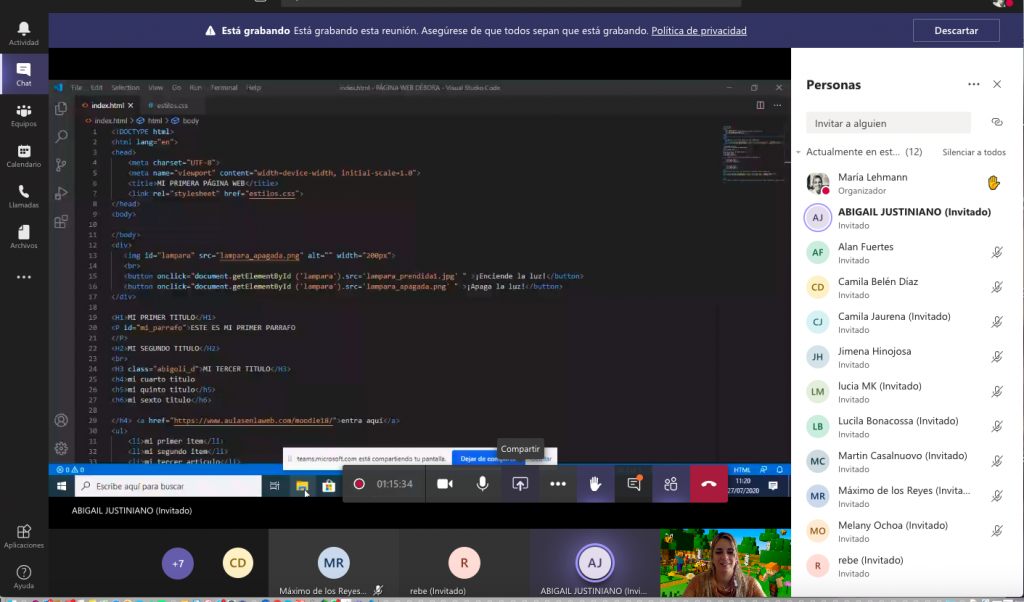Image resolution: width=1024 pixels, height=602 pixels.
Task: Mute participant Alan Fuertes
Action: (x=996, y=251)
